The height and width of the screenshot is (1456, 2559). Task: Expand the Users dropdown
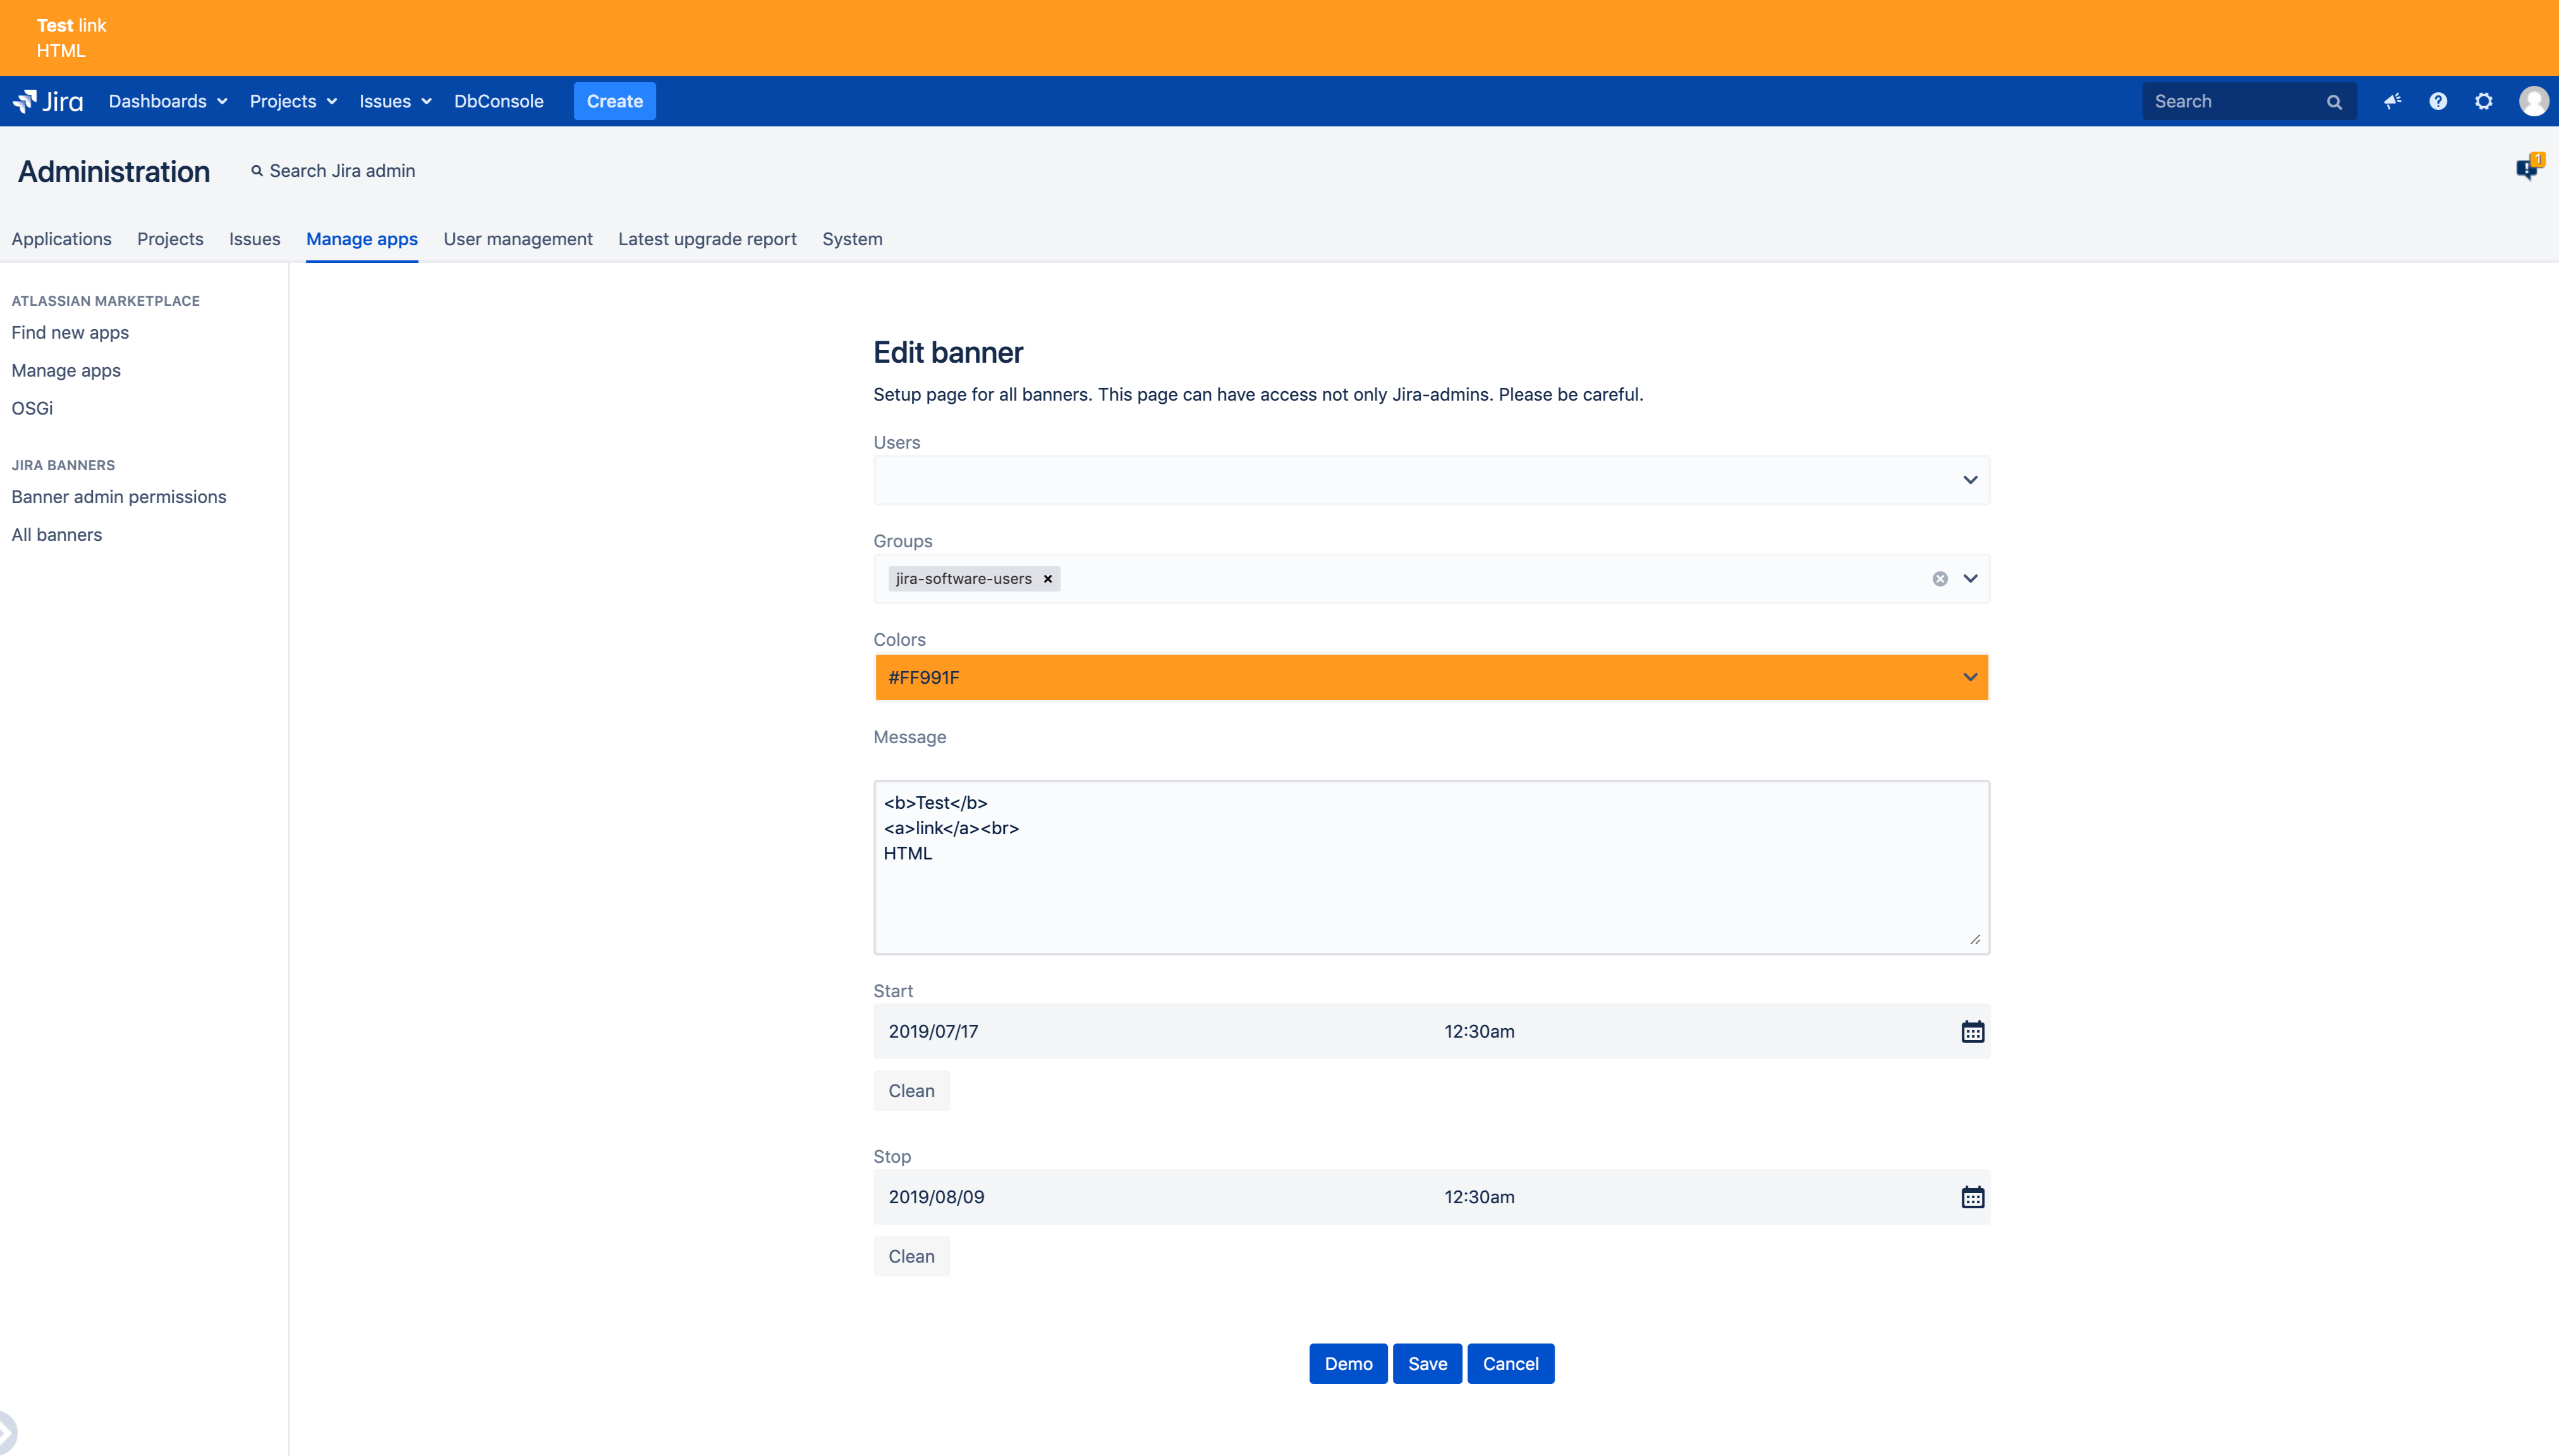click(1970, 480)
